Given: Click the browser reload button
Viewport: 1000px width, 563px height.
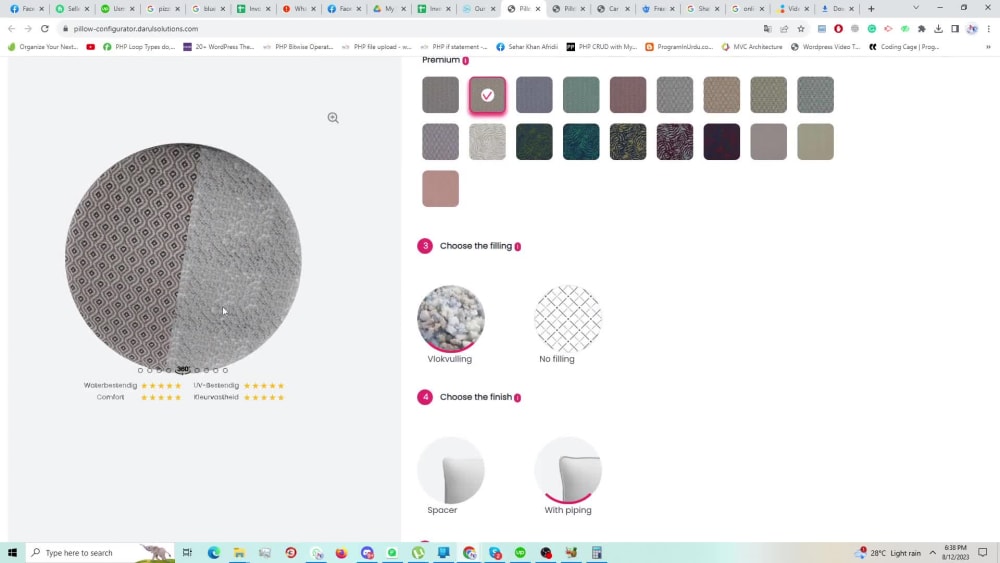Looking at the screenshot, I should click(x=45, y=29).
